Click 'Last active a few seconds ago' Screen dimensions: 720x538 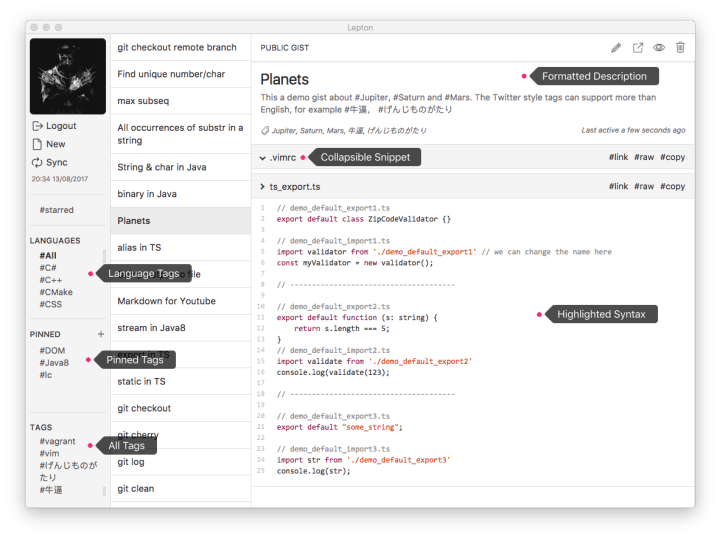click(633, 130)
